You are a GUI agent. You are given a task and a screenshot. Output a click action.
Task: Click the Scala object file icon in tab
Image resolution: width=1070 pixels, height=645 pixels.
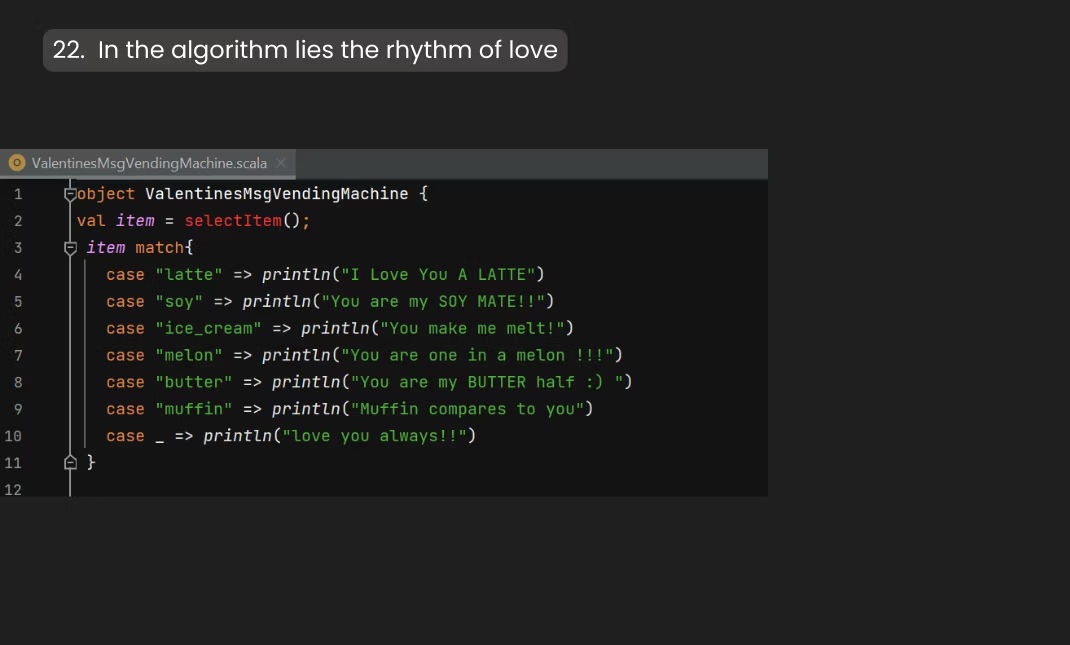16,163
